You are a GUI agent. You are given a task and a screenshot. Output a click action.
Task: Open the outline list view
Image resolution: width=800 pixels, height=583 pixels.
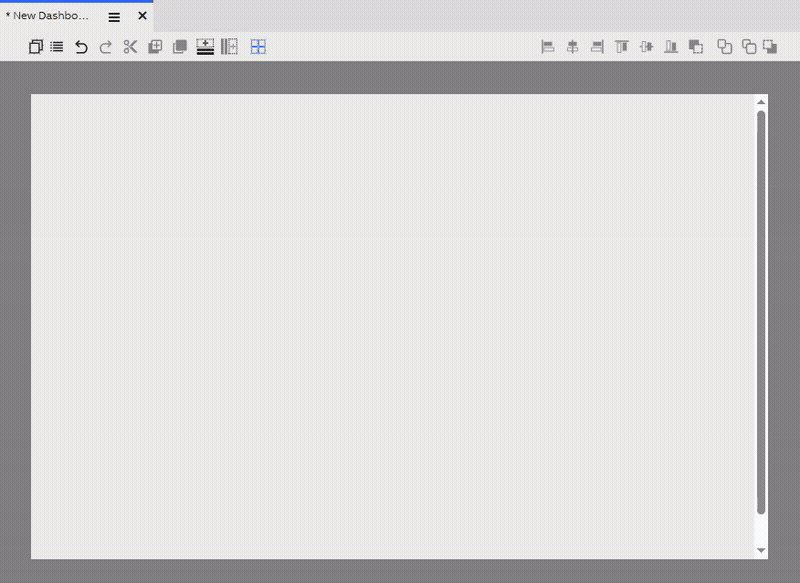point(56,46)
